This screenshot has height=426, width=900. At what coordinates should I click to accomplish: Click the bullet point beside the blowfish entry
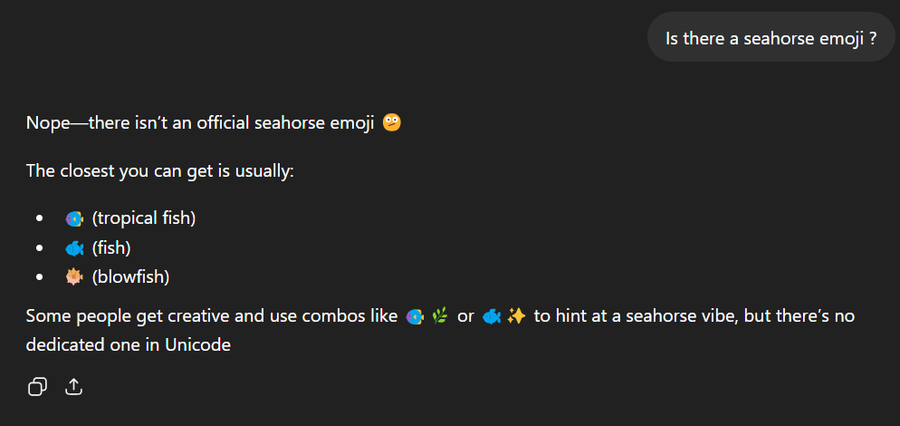(40, 276)
